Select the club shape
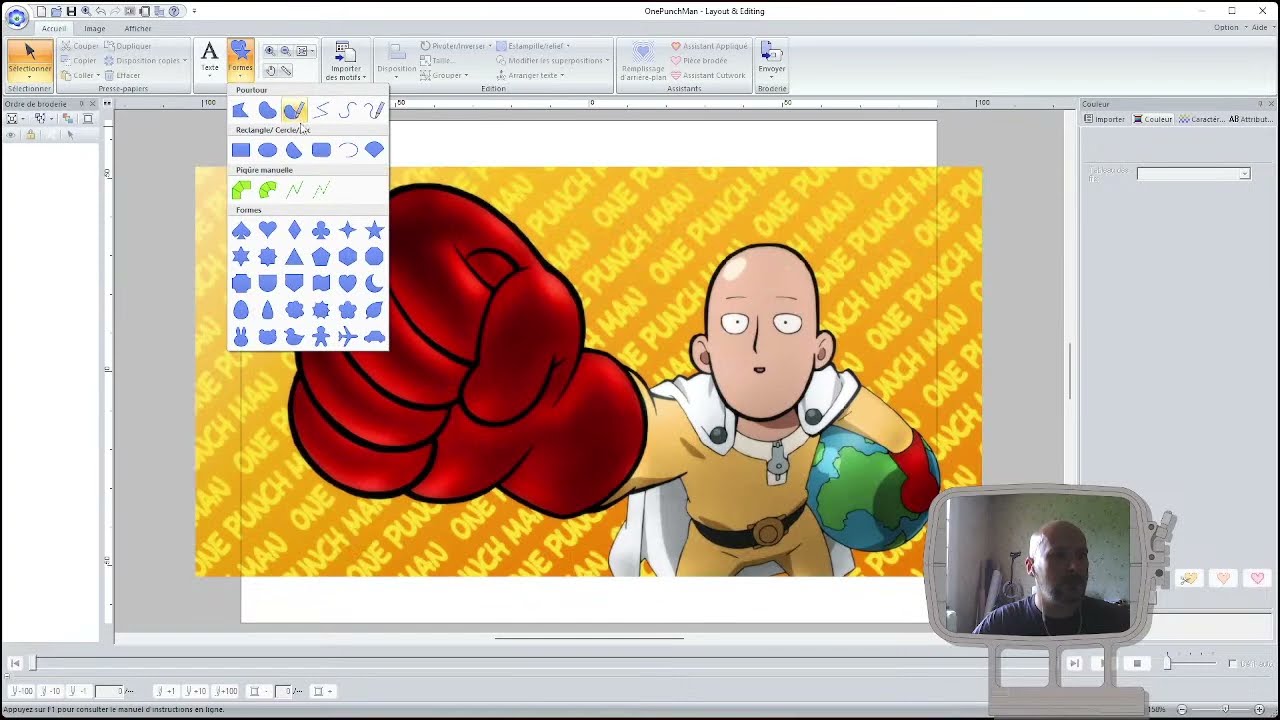 [321, 230]
